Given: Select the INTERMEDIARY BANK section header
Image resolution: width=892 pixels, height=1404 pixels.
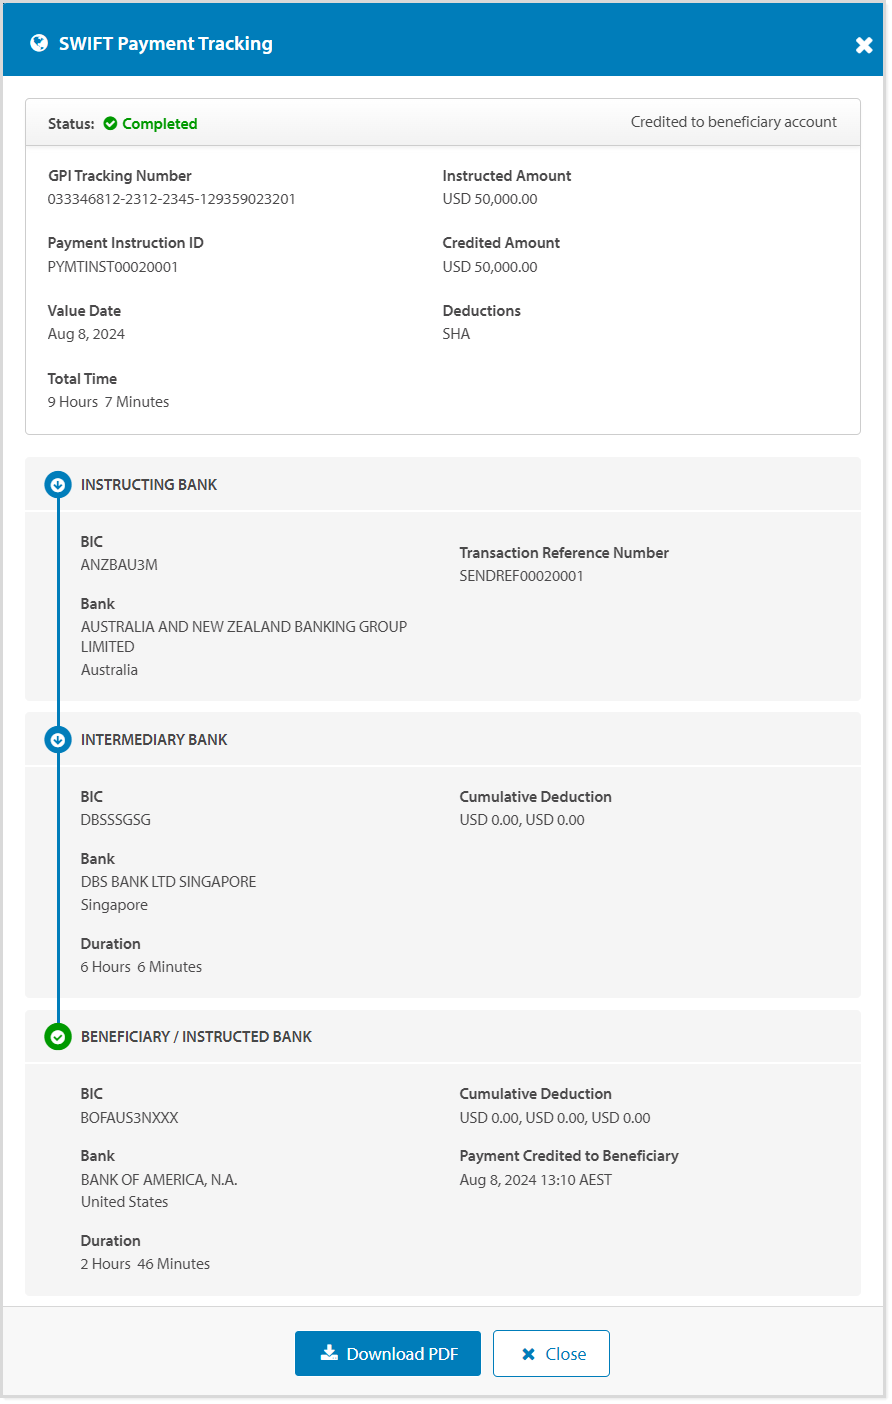Looking at the screenshot, I should pos(153,740).
